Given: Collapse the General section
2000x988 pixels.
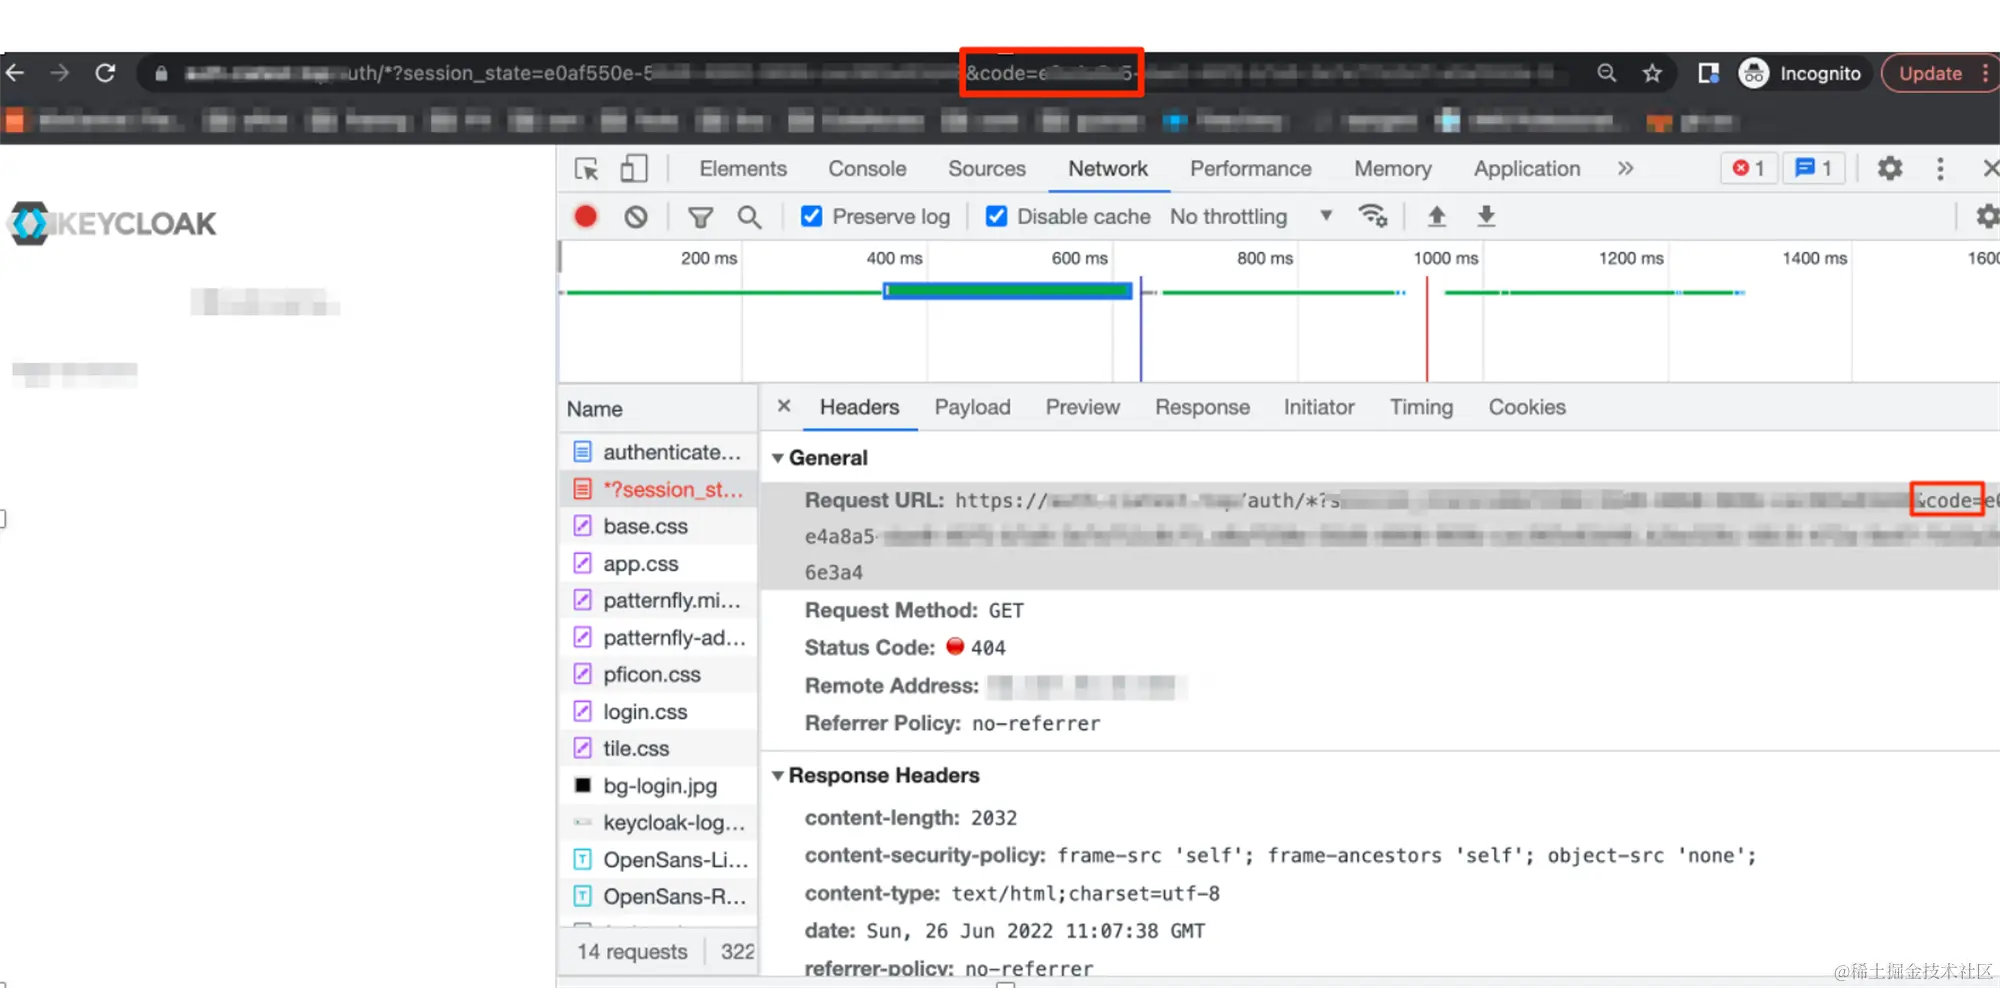Looking at the screenshot, I should coord(777,458).
